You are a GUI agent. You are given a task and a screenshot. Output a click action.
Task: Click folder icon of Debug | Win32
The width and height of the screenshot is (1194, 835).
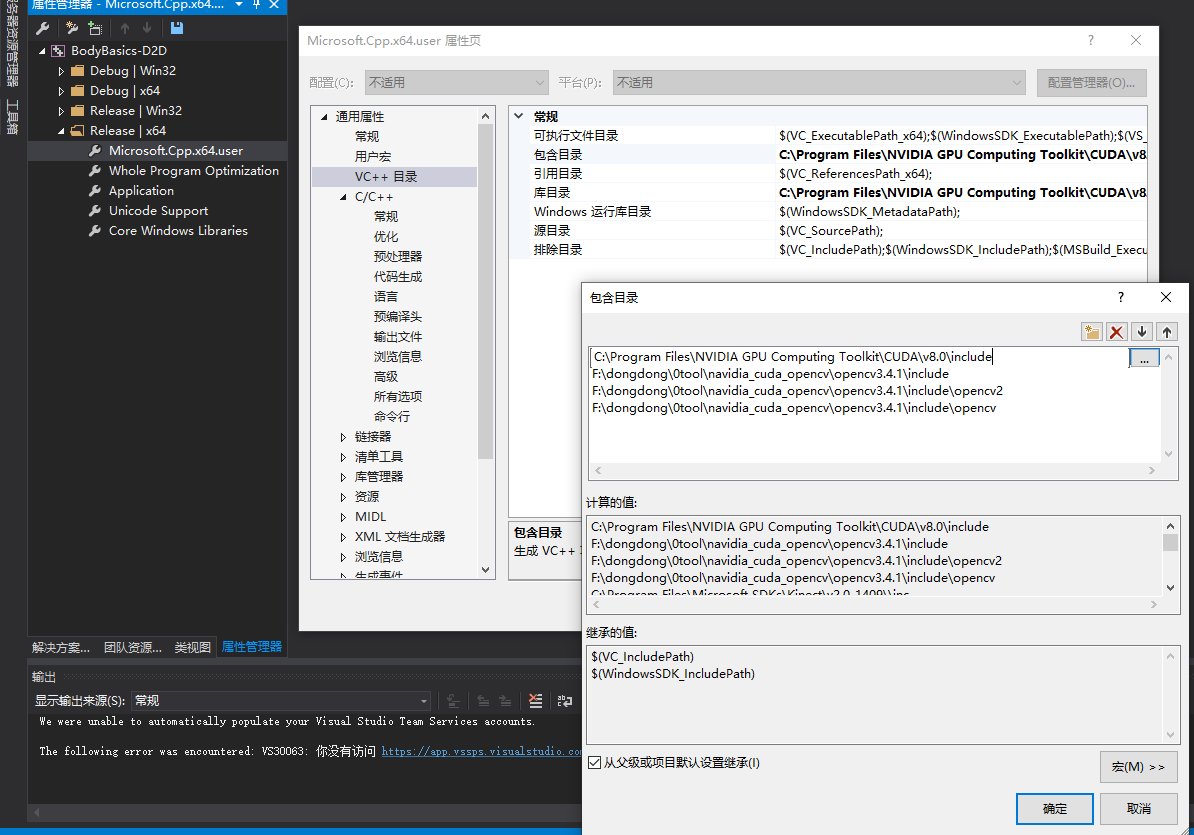78,71
